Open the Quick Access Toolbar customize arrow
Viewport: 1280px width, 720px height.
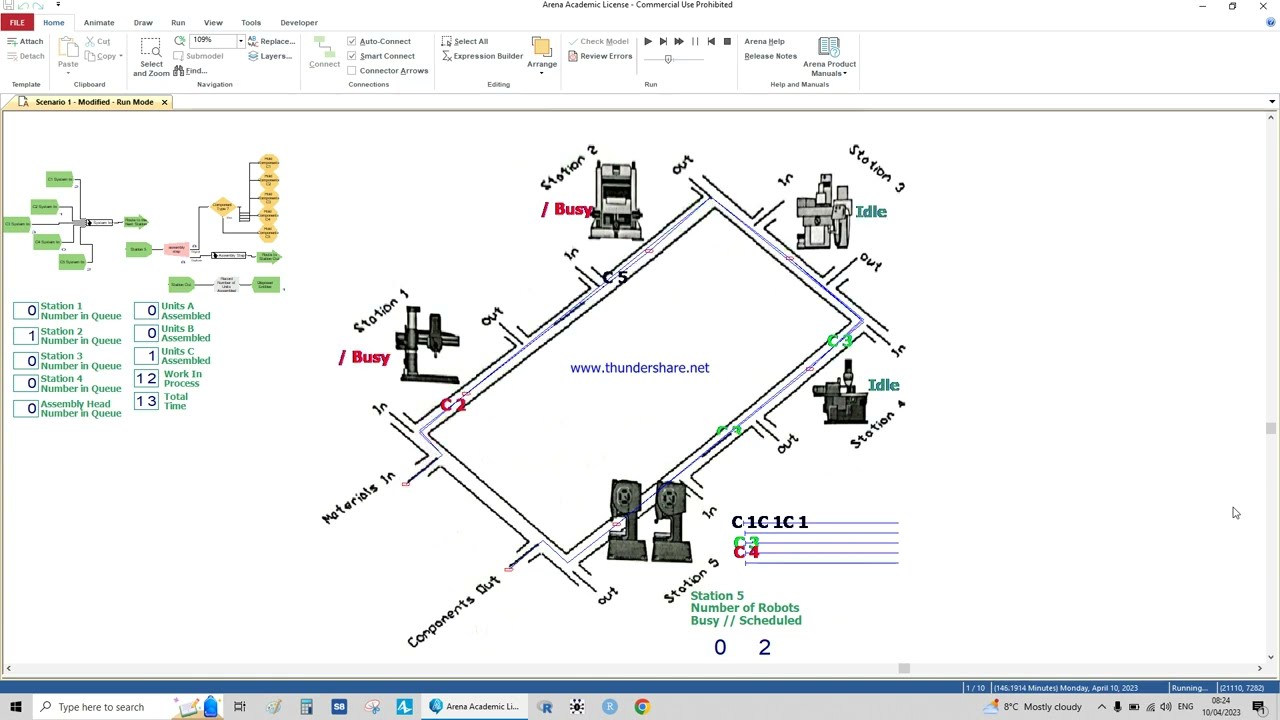[58, 5]
